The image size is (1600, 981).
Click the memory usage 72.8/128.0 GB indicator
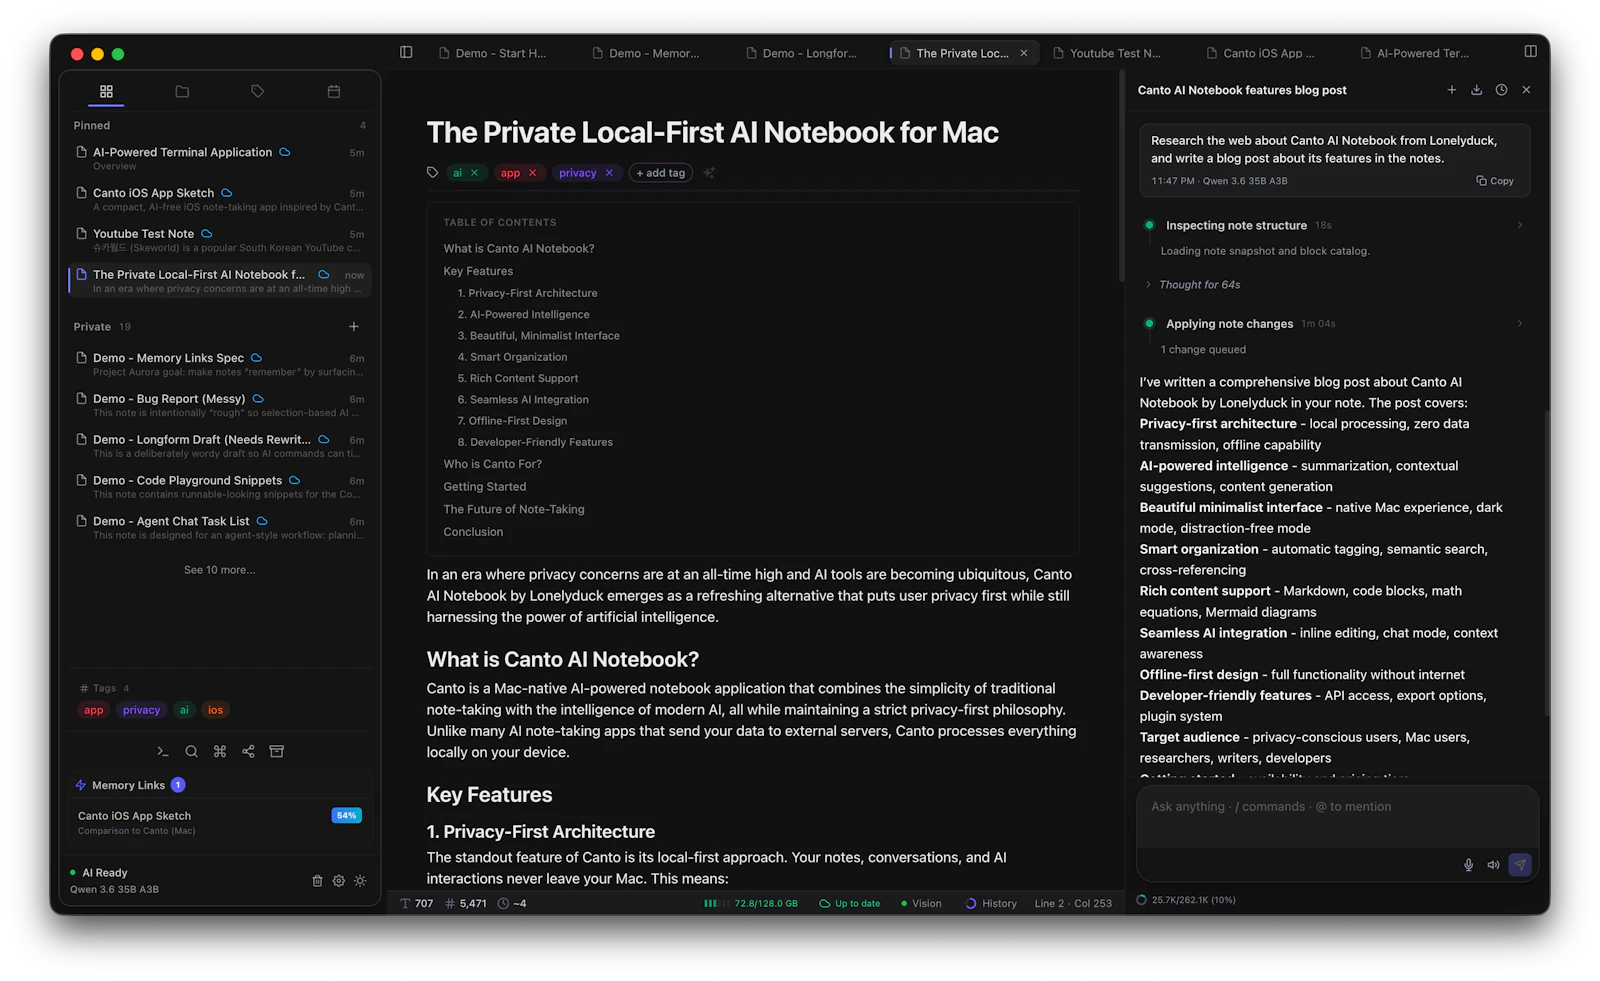[751, 903]
